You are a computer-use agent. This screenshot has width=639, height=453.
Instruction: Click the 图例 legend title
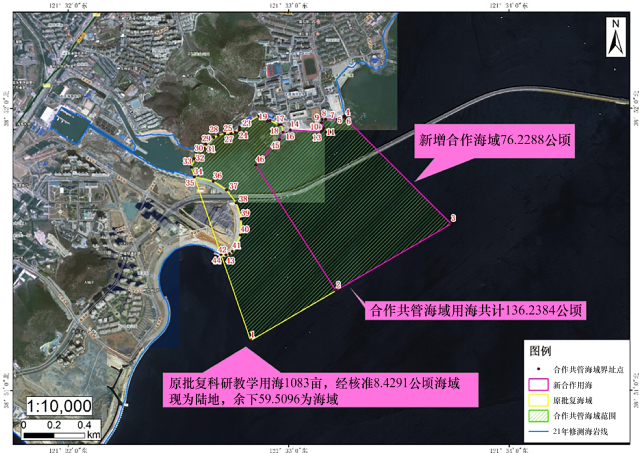pos(540,351)
